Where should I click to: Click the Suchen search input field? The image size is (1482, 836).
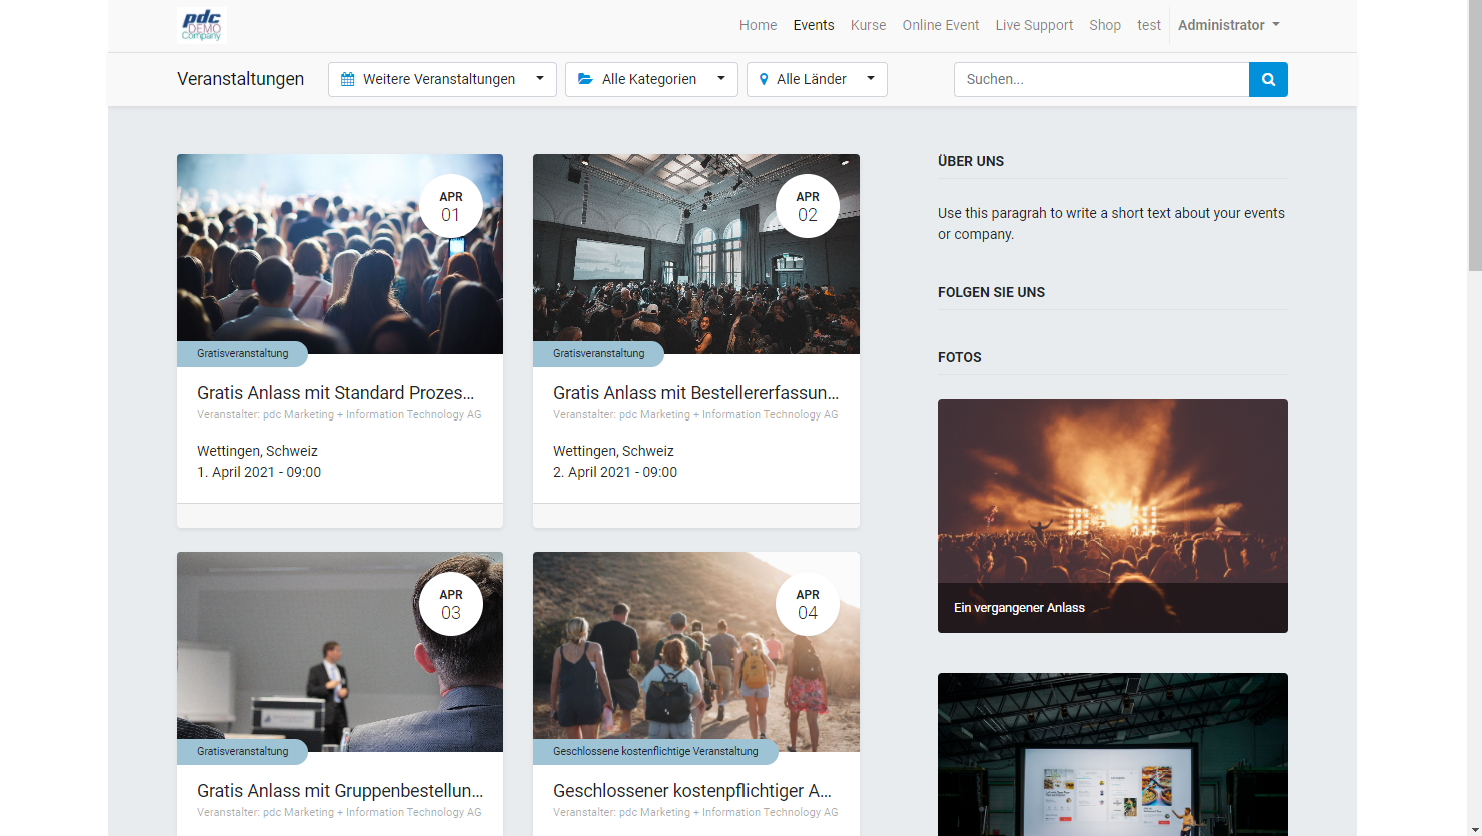point(1101,80)
